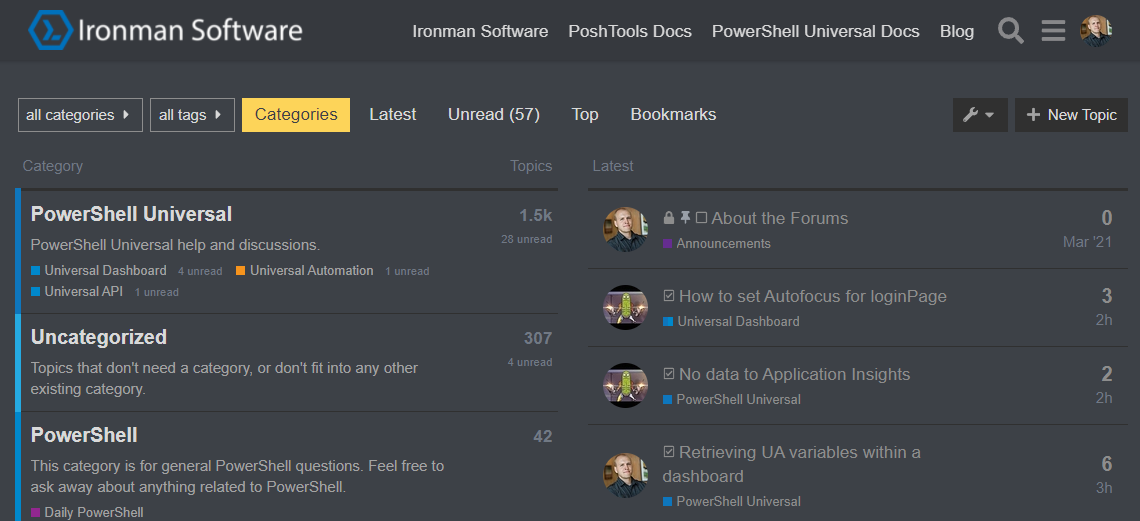Click 2h timestamp on How to set Autofocus
Screen dimensions: 1140x521
[1104, 320]
